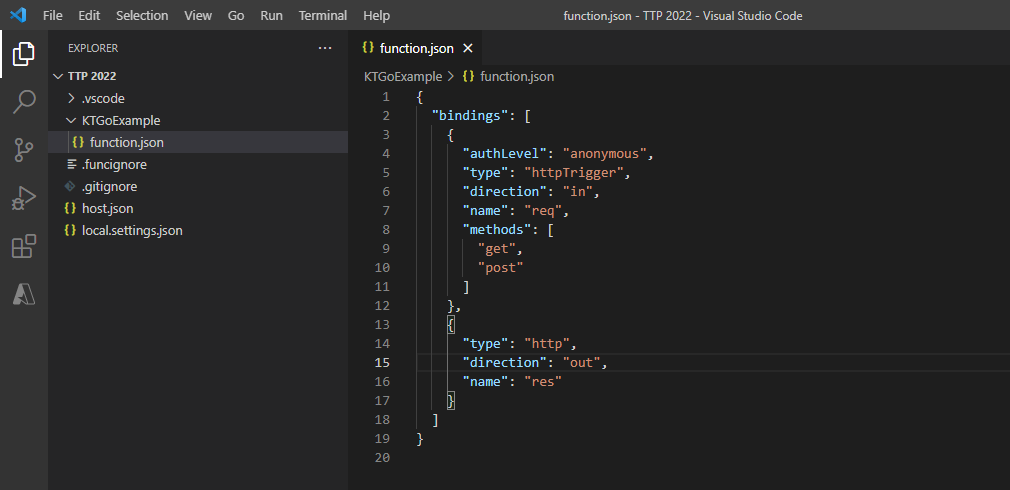Click the braces icon beside local.settings.json

coord(70,231)
